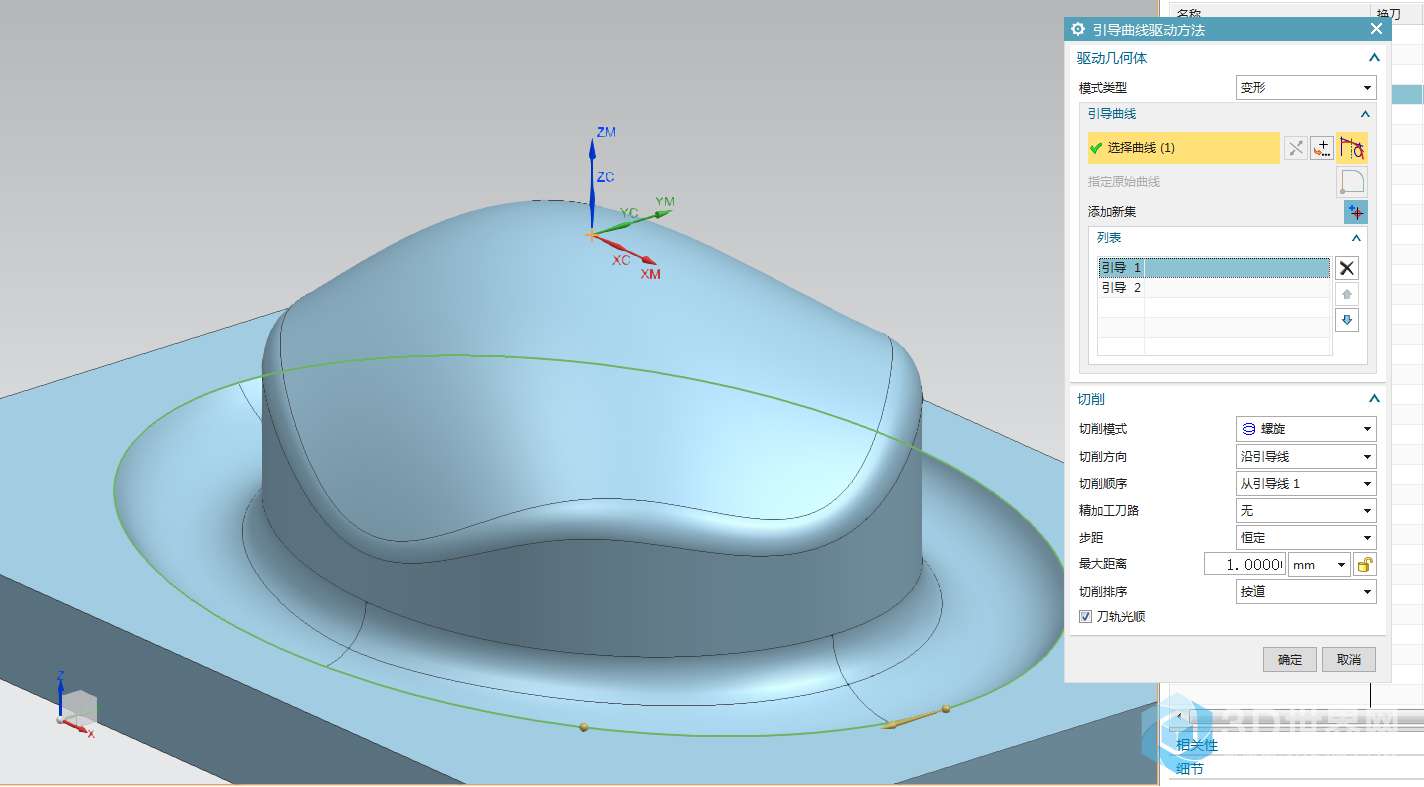
Task: Click 细节 in the background panel
Action: 1190,769
